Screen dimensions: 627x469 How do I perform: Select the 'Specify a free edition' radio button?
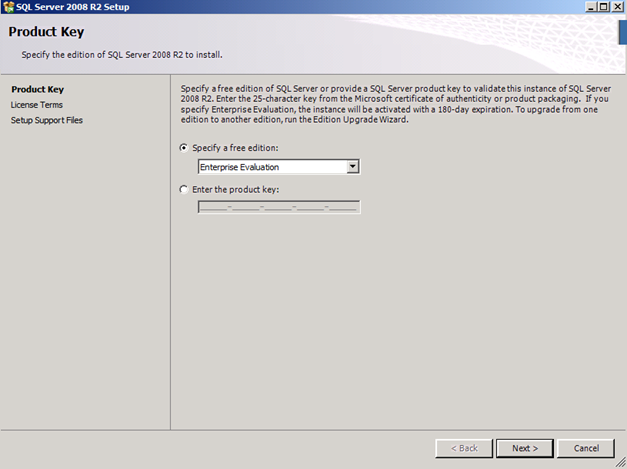(x=184, y=148)
